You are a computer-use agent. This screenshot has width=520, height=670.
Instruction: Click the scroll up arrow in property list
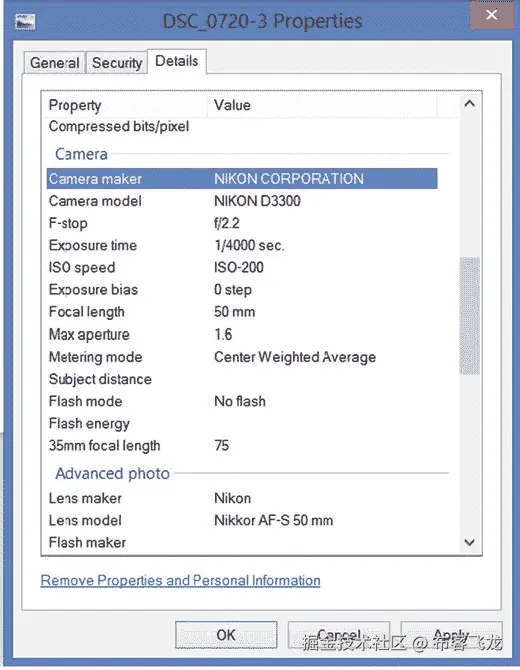pyautogui.click(x=470, y=103)
